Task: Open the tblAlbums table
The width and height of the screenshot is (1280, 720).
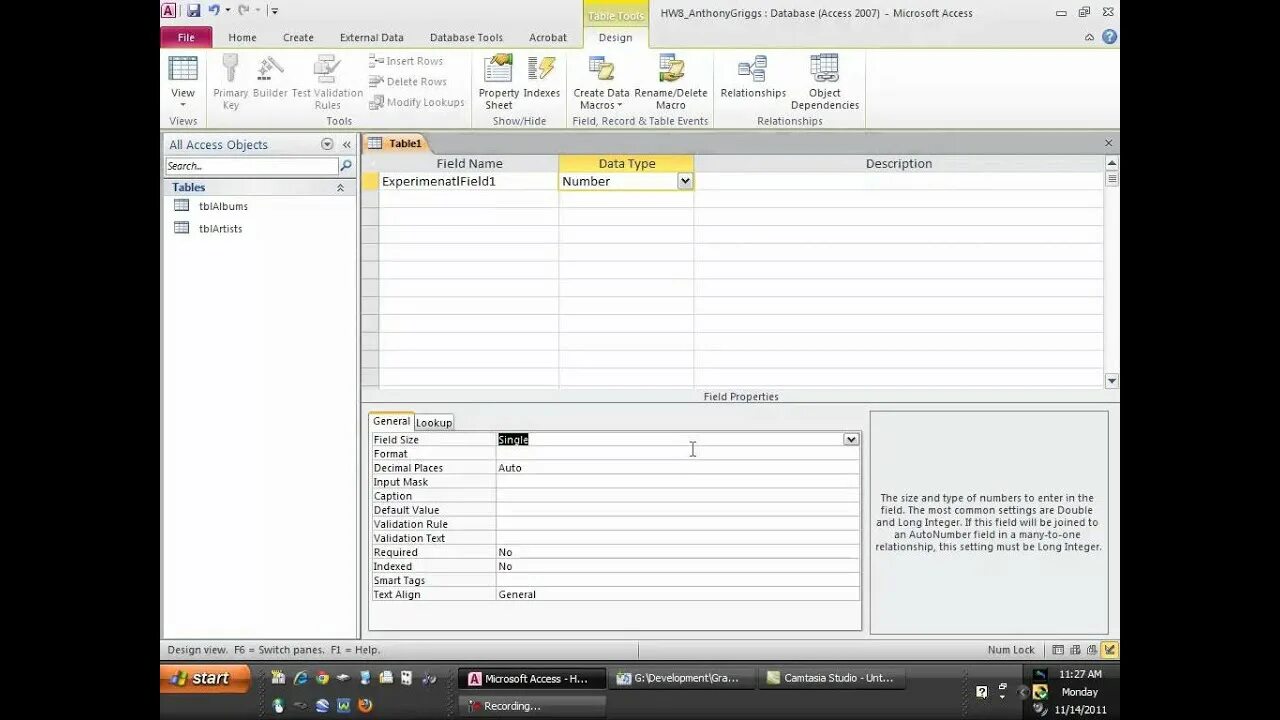Action: [223, 206]
